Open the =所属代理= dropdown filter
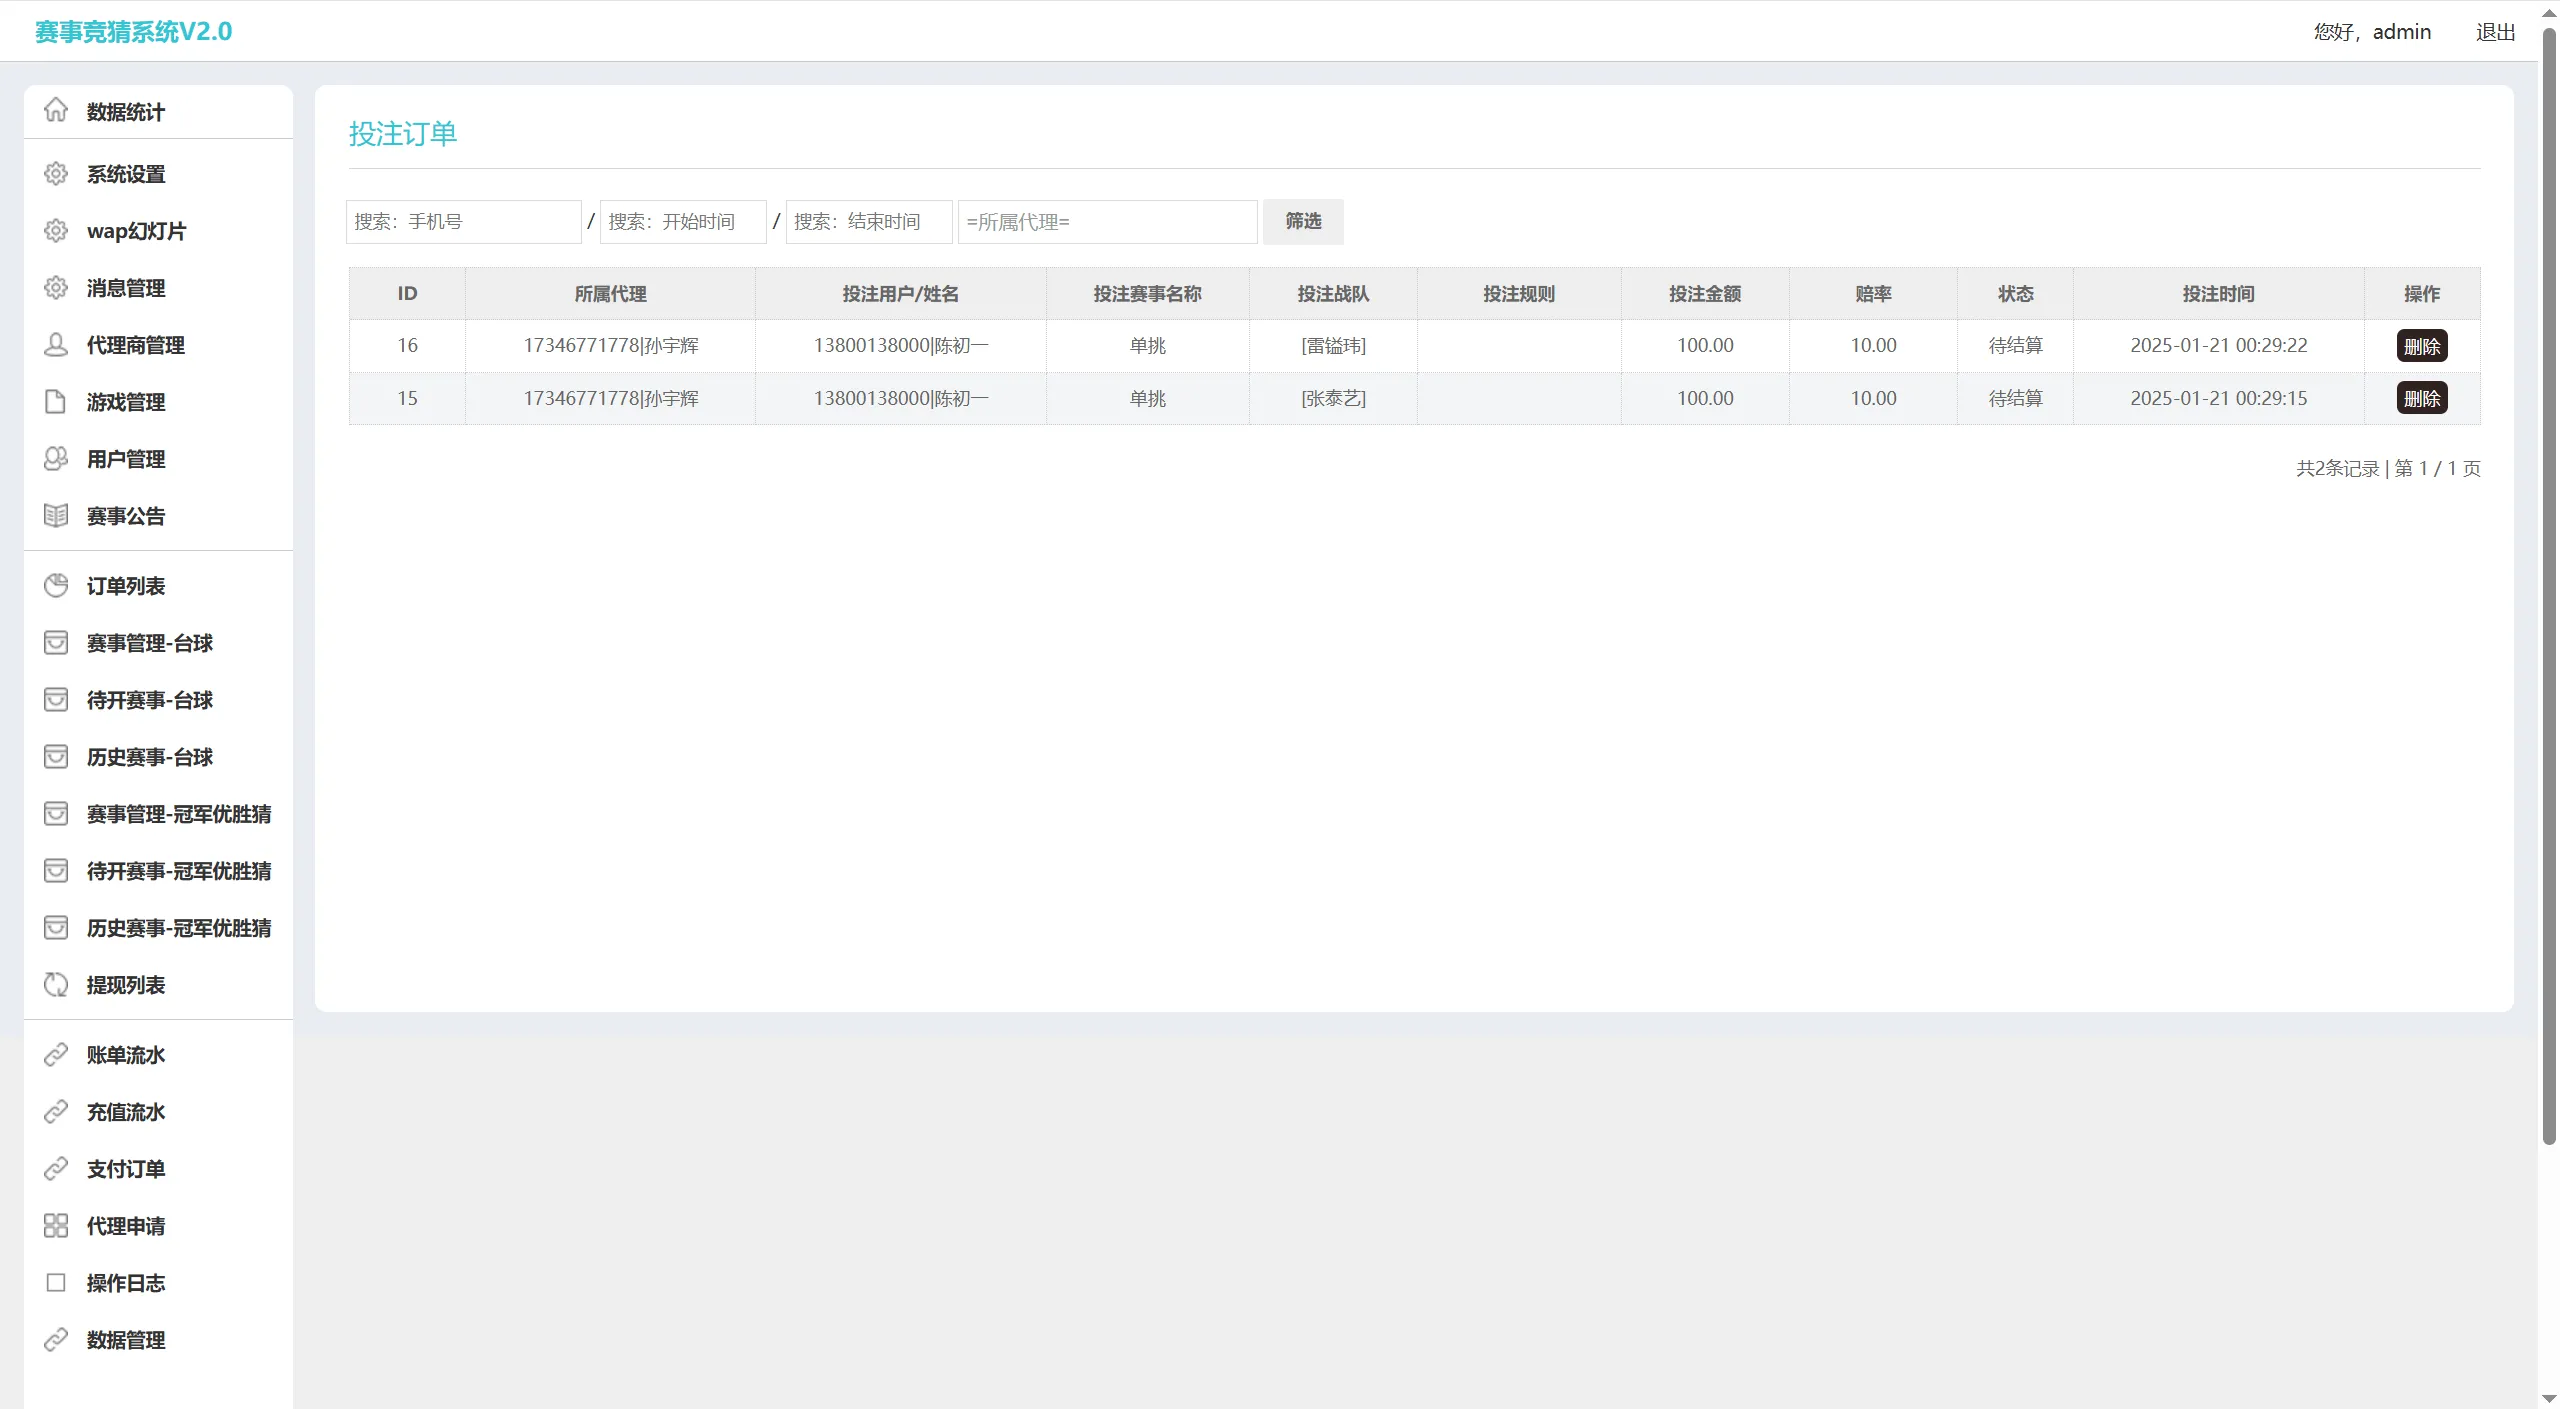 [x=1107, y=222]
